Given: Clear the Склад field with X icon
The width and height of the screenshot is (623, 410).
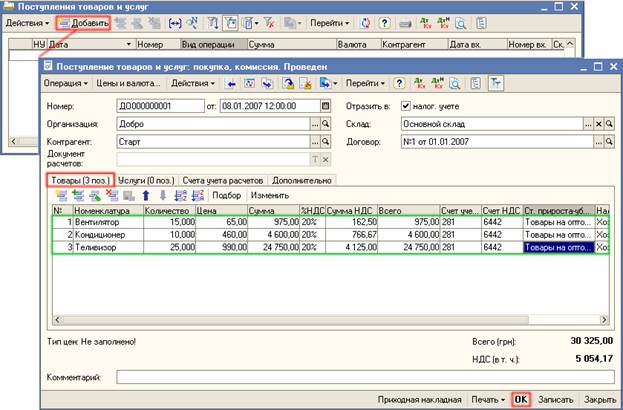Looking at the screenshot, I should tap(599, 124).
